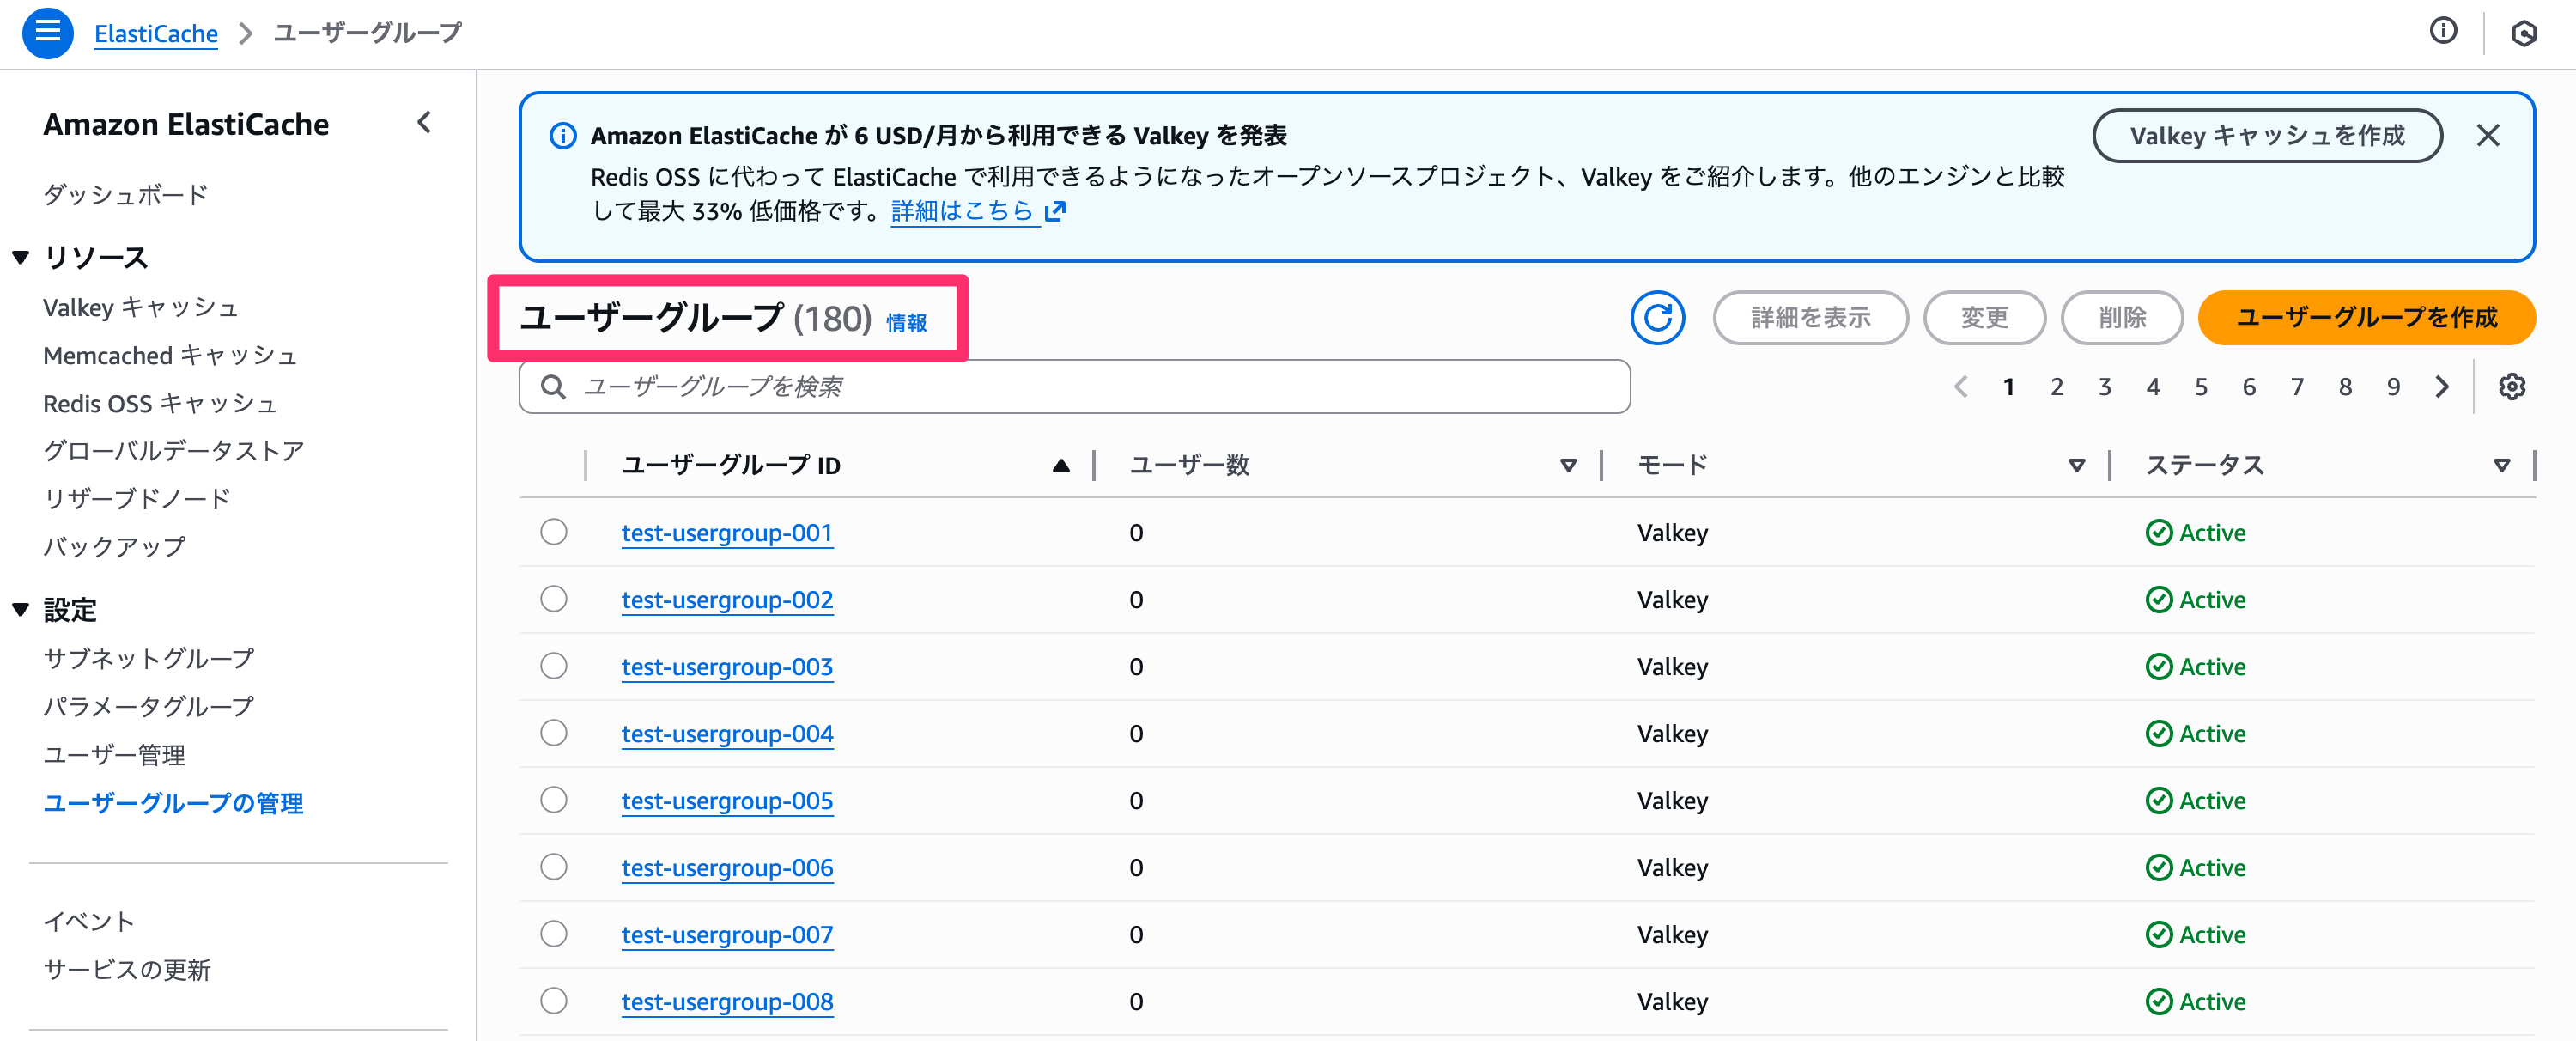Viewport: 2576px width, 1041px height.
Task: Open ユーザー管理 in the sidebar
Action: click(114, 755)
